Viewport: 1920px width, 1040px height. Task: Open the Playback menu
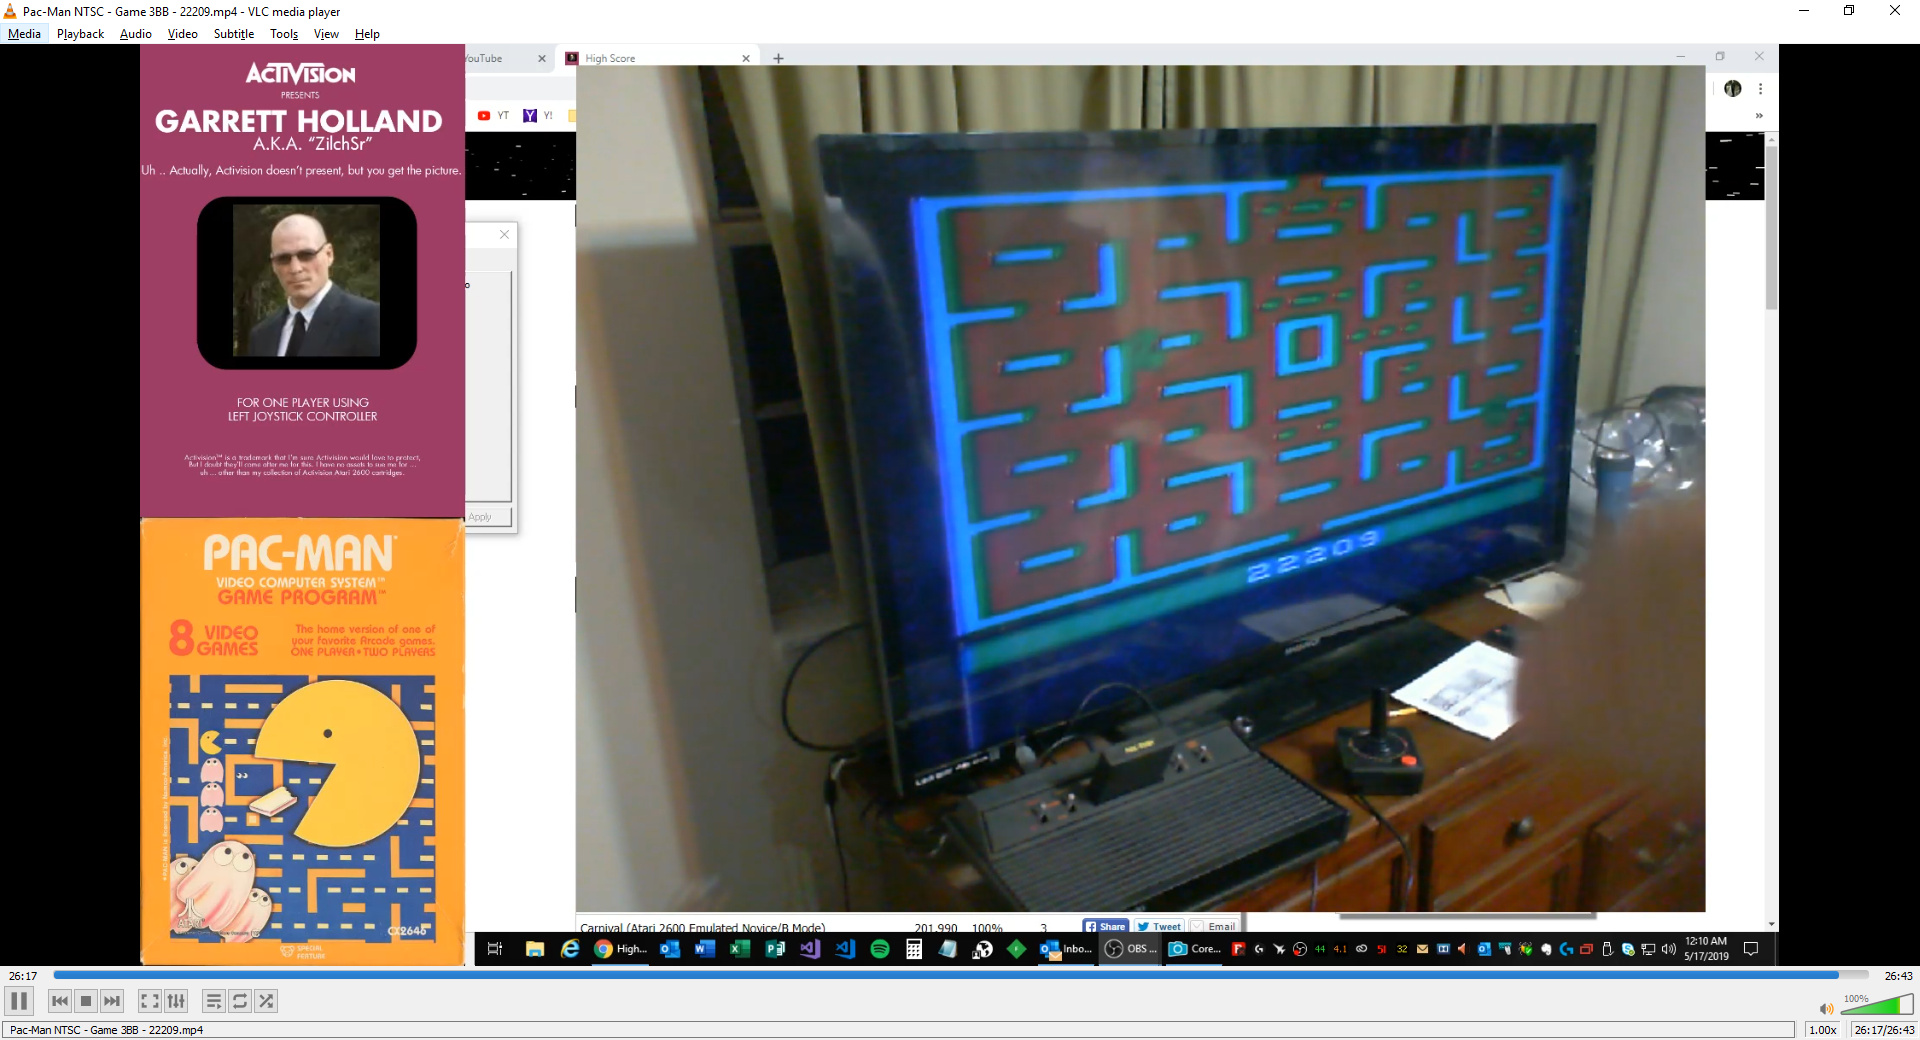[80, 34]
